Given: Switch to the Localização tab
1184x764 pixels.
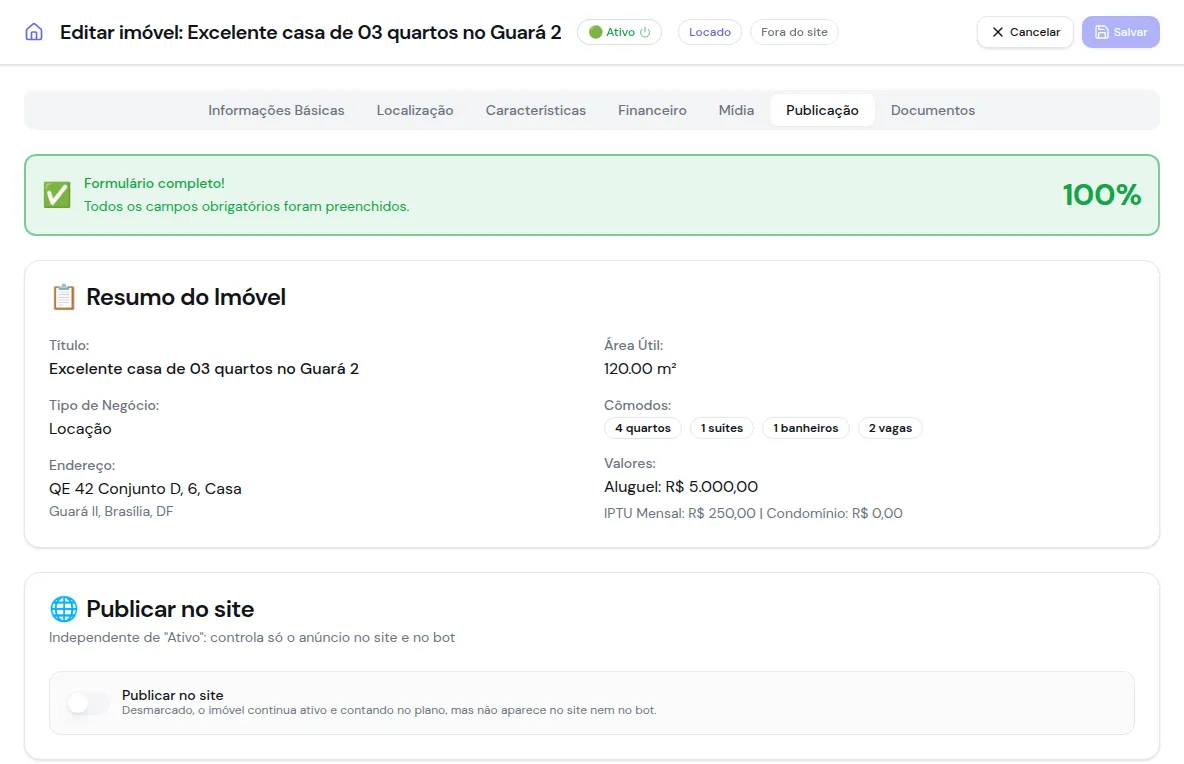Looking at the screenshot, I should pyautogui.click(x=415, y=110).
